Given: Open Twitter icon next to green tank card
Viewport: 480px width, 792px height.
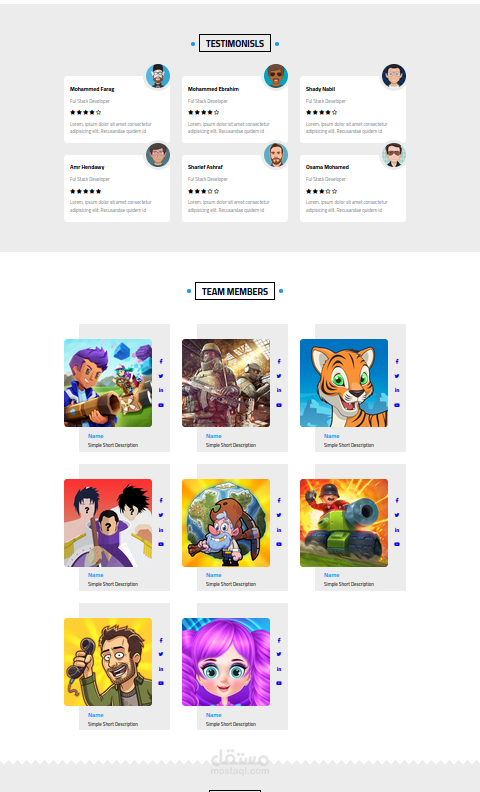Looking at the screenshot, I should [x=397, y=515].
